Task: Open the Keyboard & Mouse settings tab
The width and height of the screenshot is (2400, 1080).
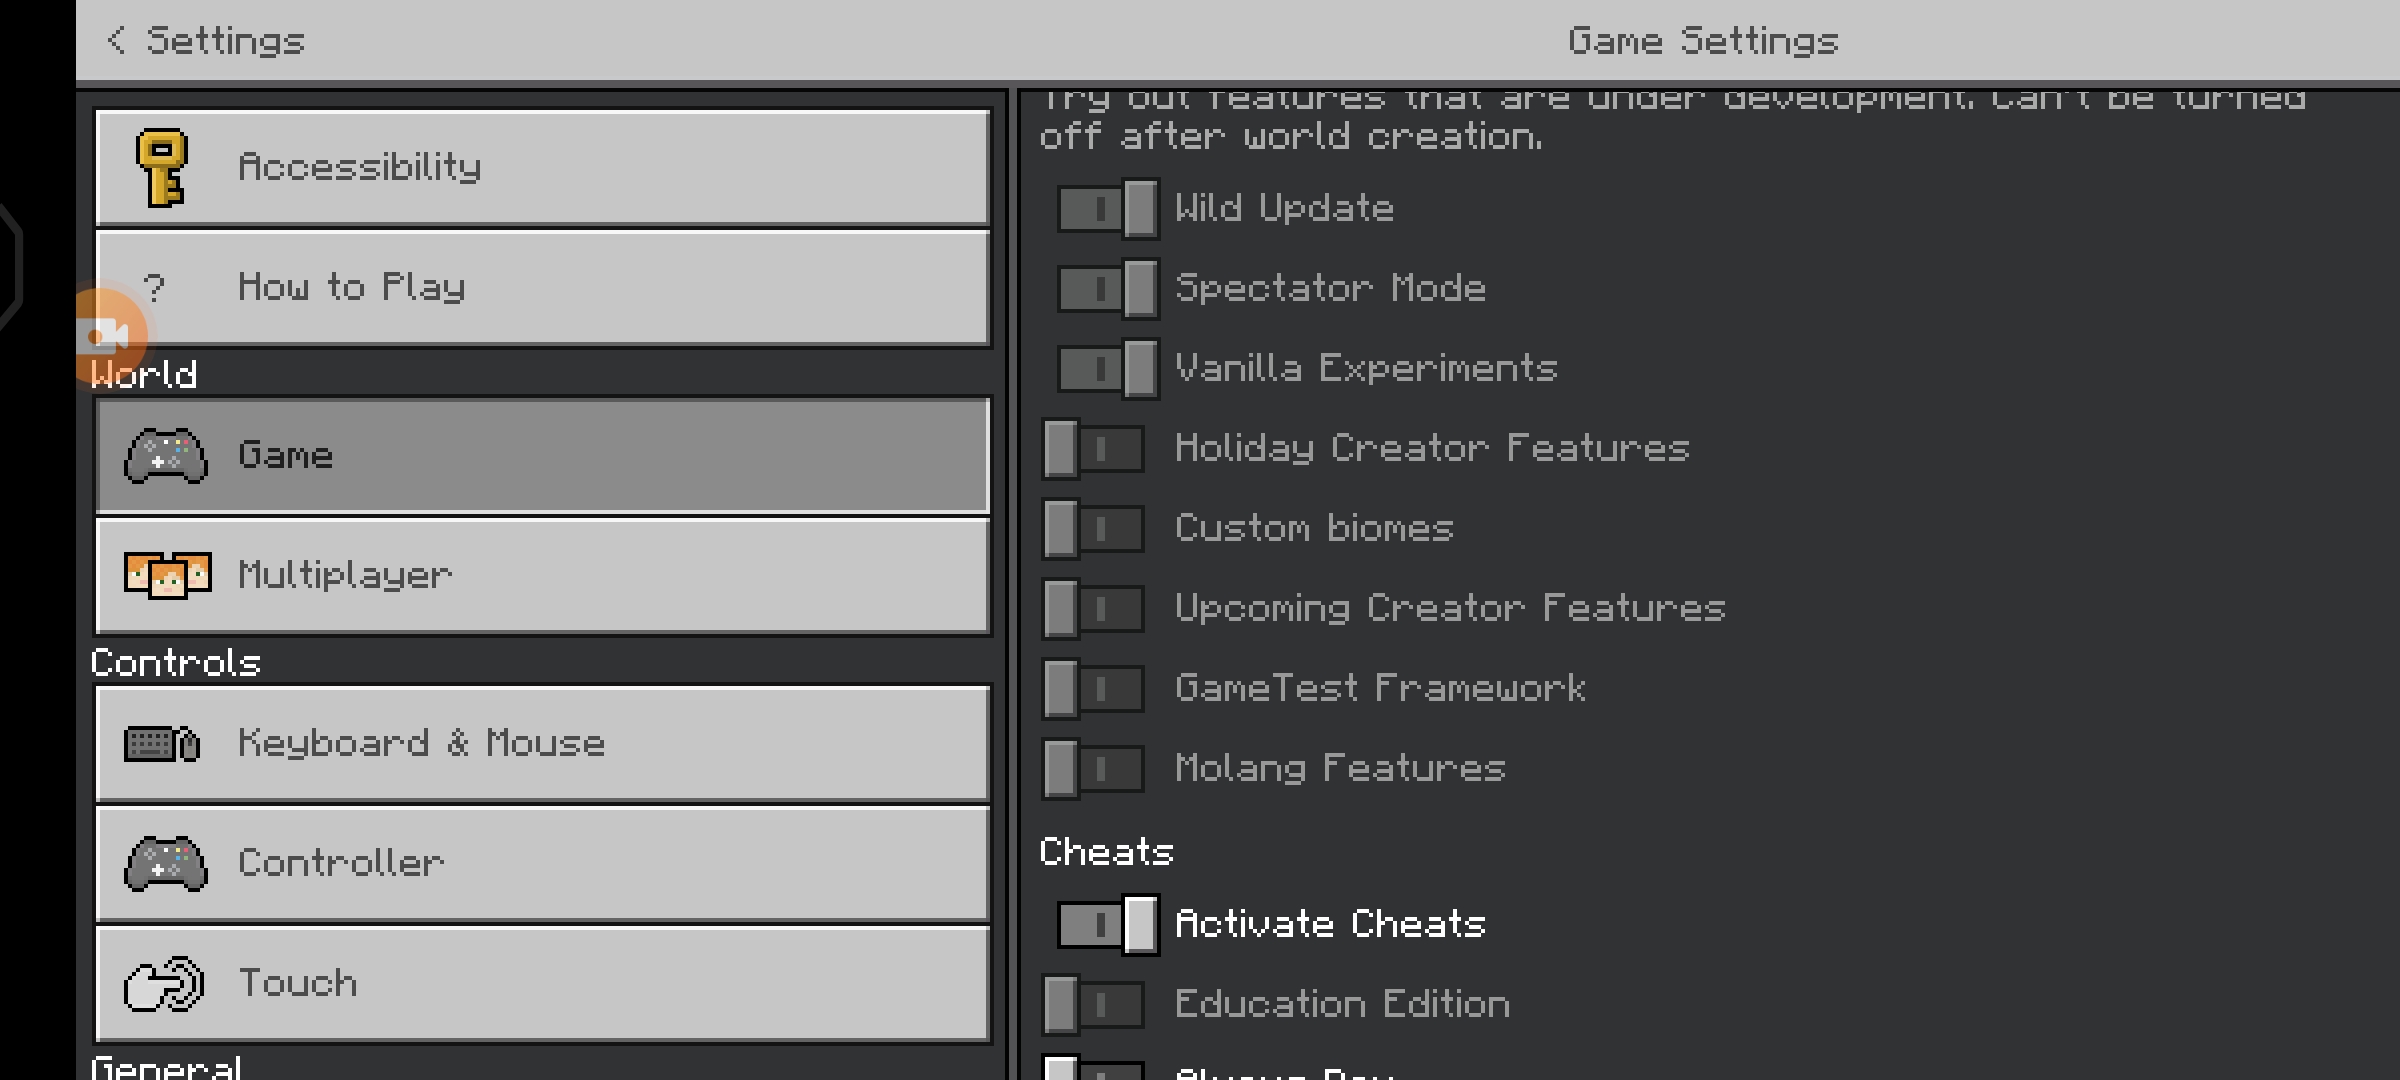Action: click(543, 744)
